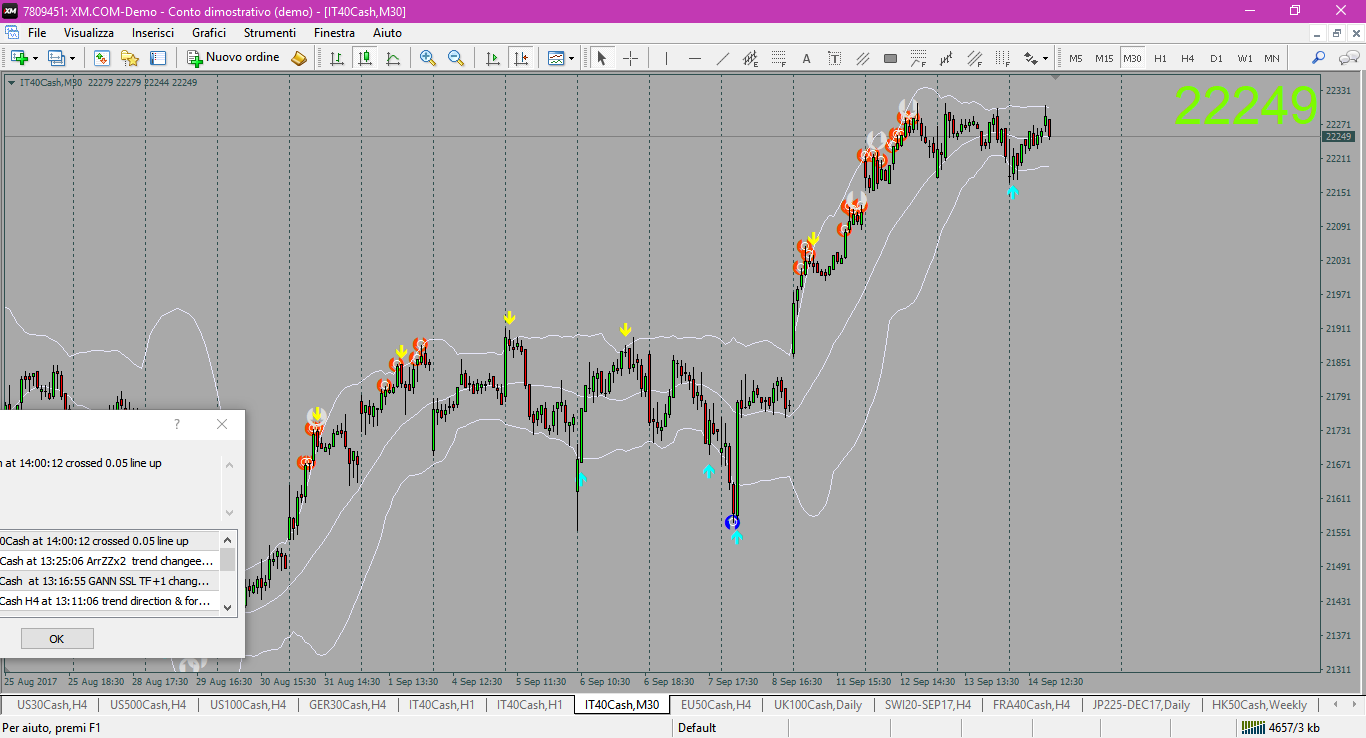1366x738 pixels.
Task: Select the arrow cursor tool
Action: click(x=602, y=58)
